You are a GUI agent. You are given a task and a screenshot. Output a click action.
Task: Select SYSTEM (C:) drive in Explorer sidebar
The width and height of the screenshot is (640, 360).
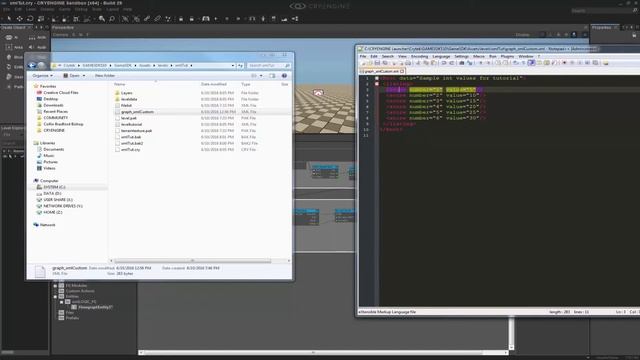pos(54,187)
